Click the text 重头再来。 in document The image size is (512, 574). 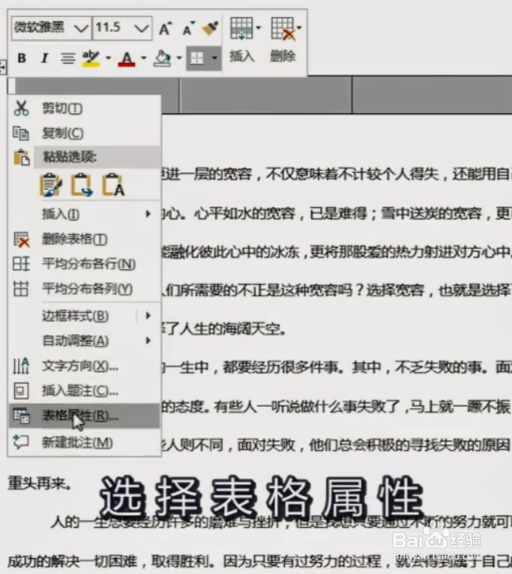click(40, 484)
